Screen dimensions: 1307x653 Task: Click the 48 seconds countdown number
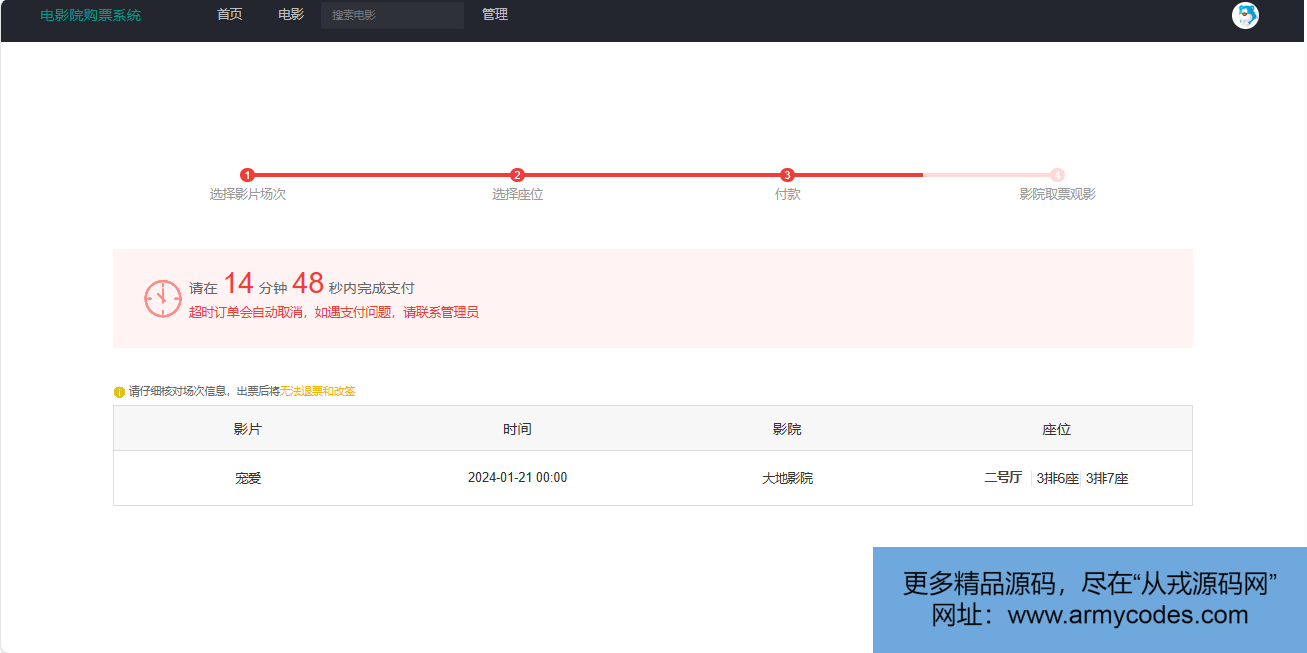click(x=308, y=283)
